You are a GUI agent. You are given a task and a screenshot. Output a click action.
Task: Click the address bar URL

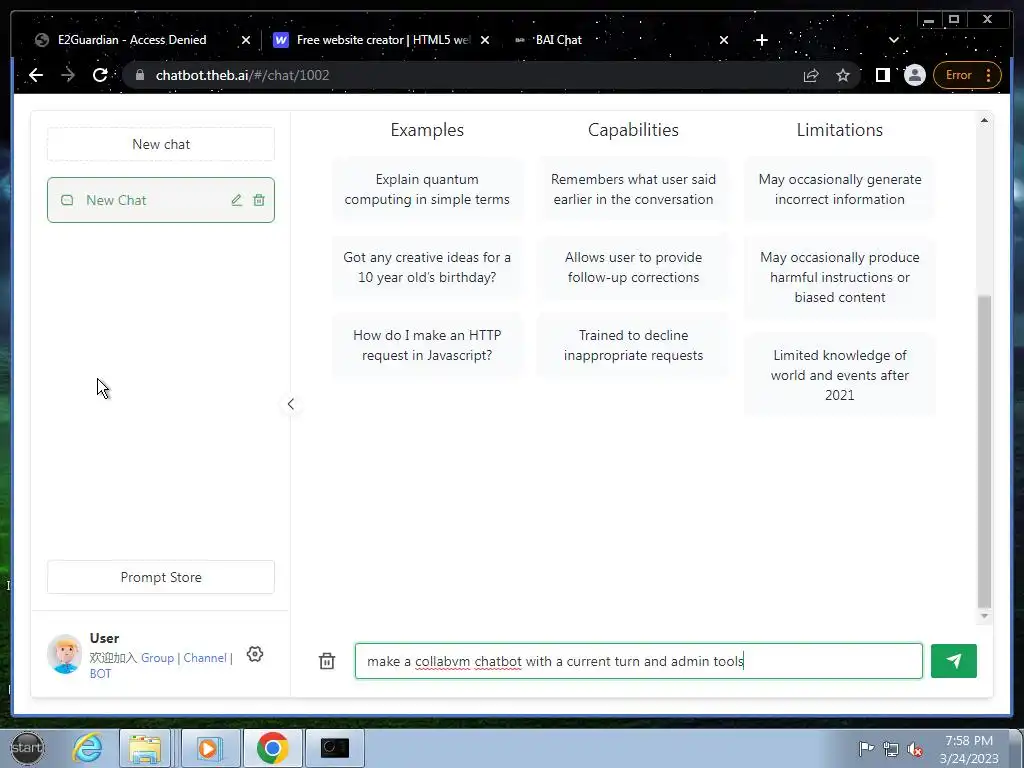coord(242,75)
